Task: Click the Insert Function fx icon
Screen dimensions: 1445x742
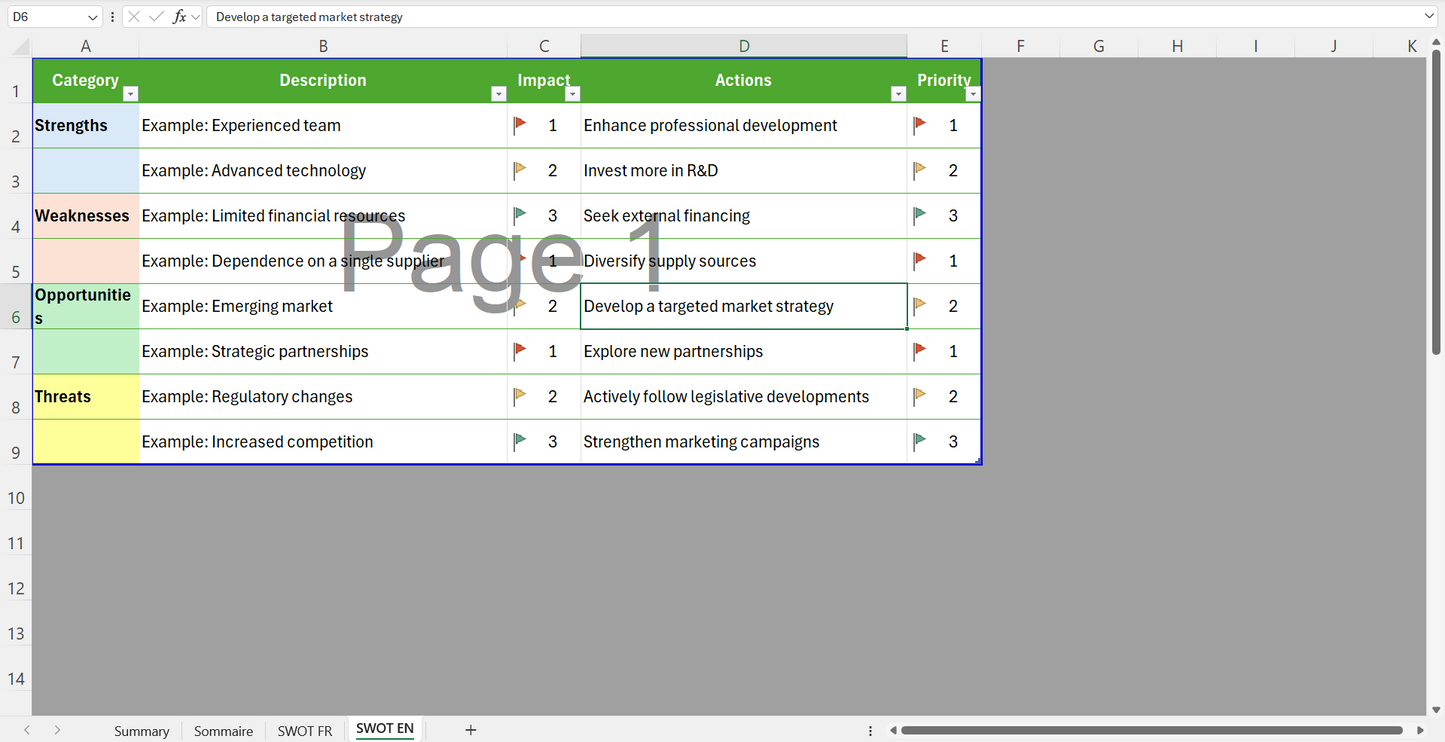Action: [x=179, y=17]
